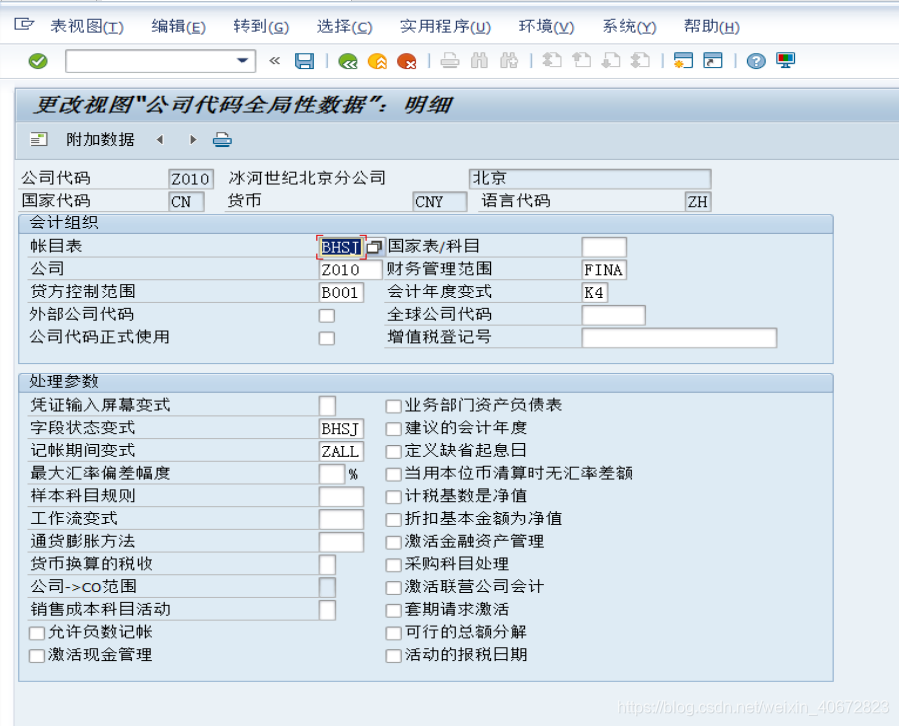Click the green Enter checkmark icon
The width and height of the screenshot is (899, 726).
click(38, 61)
